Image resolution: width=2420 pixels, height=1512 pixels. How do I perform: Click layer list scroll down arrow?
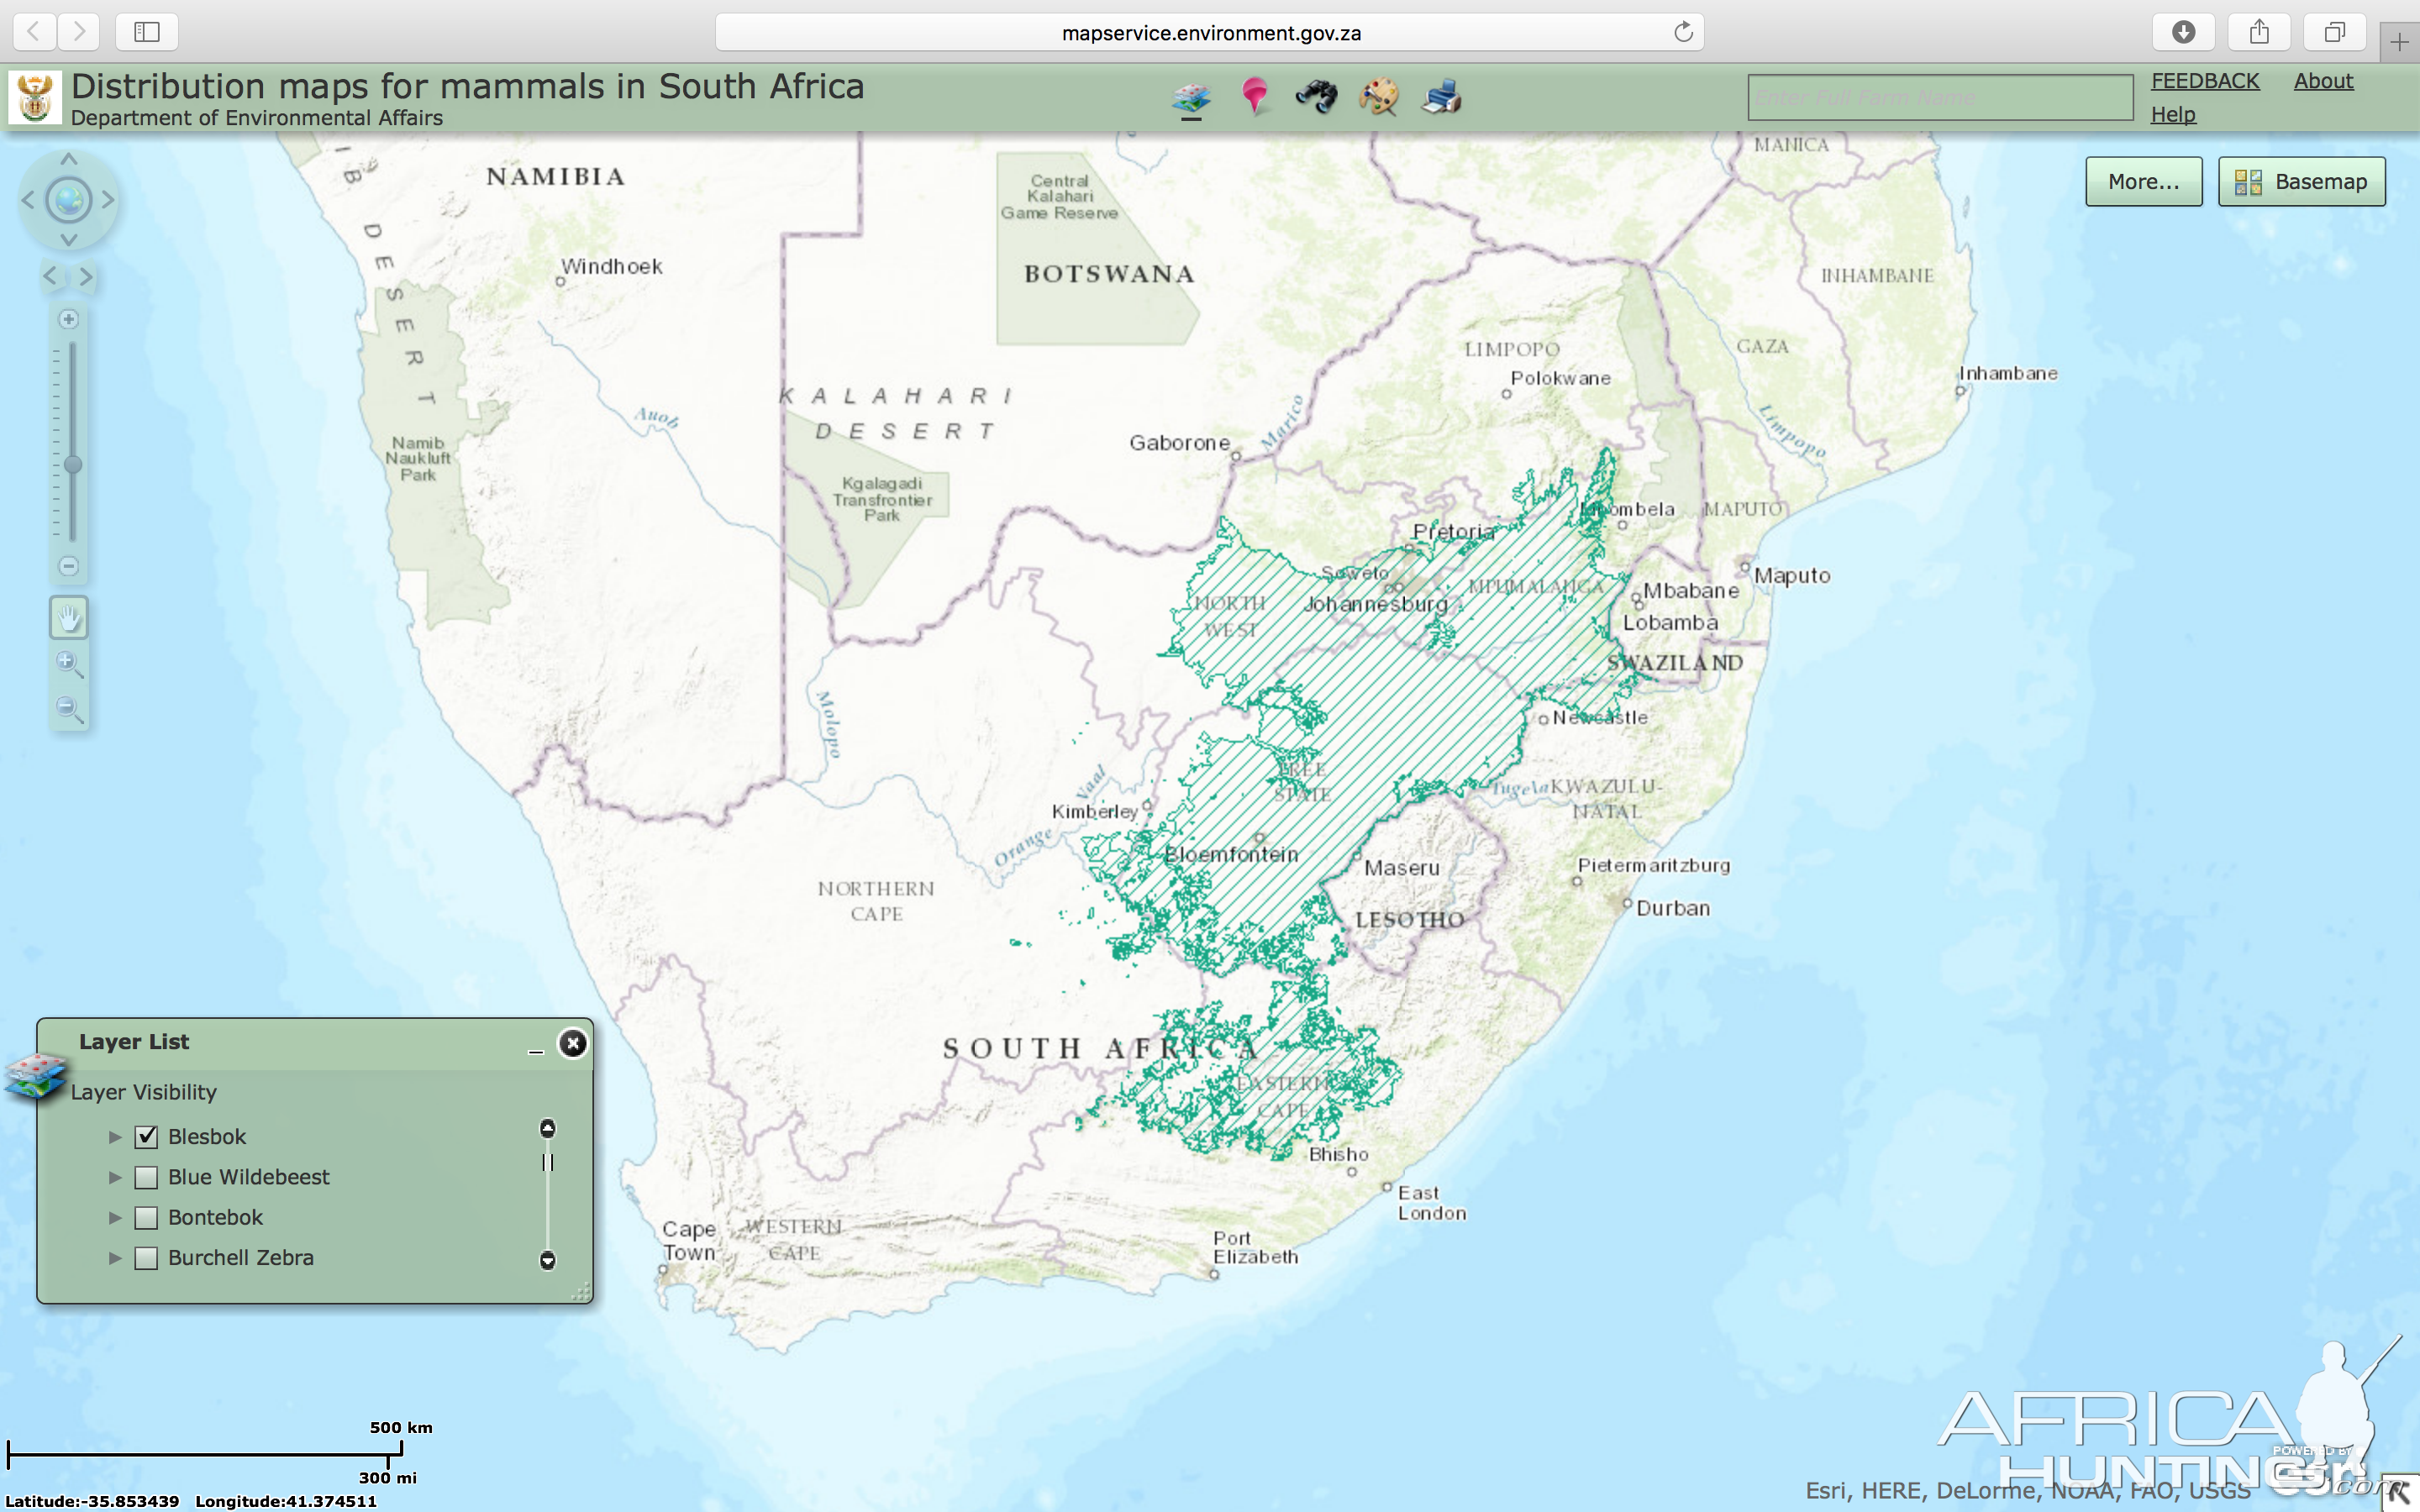(x=547, y=1260)
